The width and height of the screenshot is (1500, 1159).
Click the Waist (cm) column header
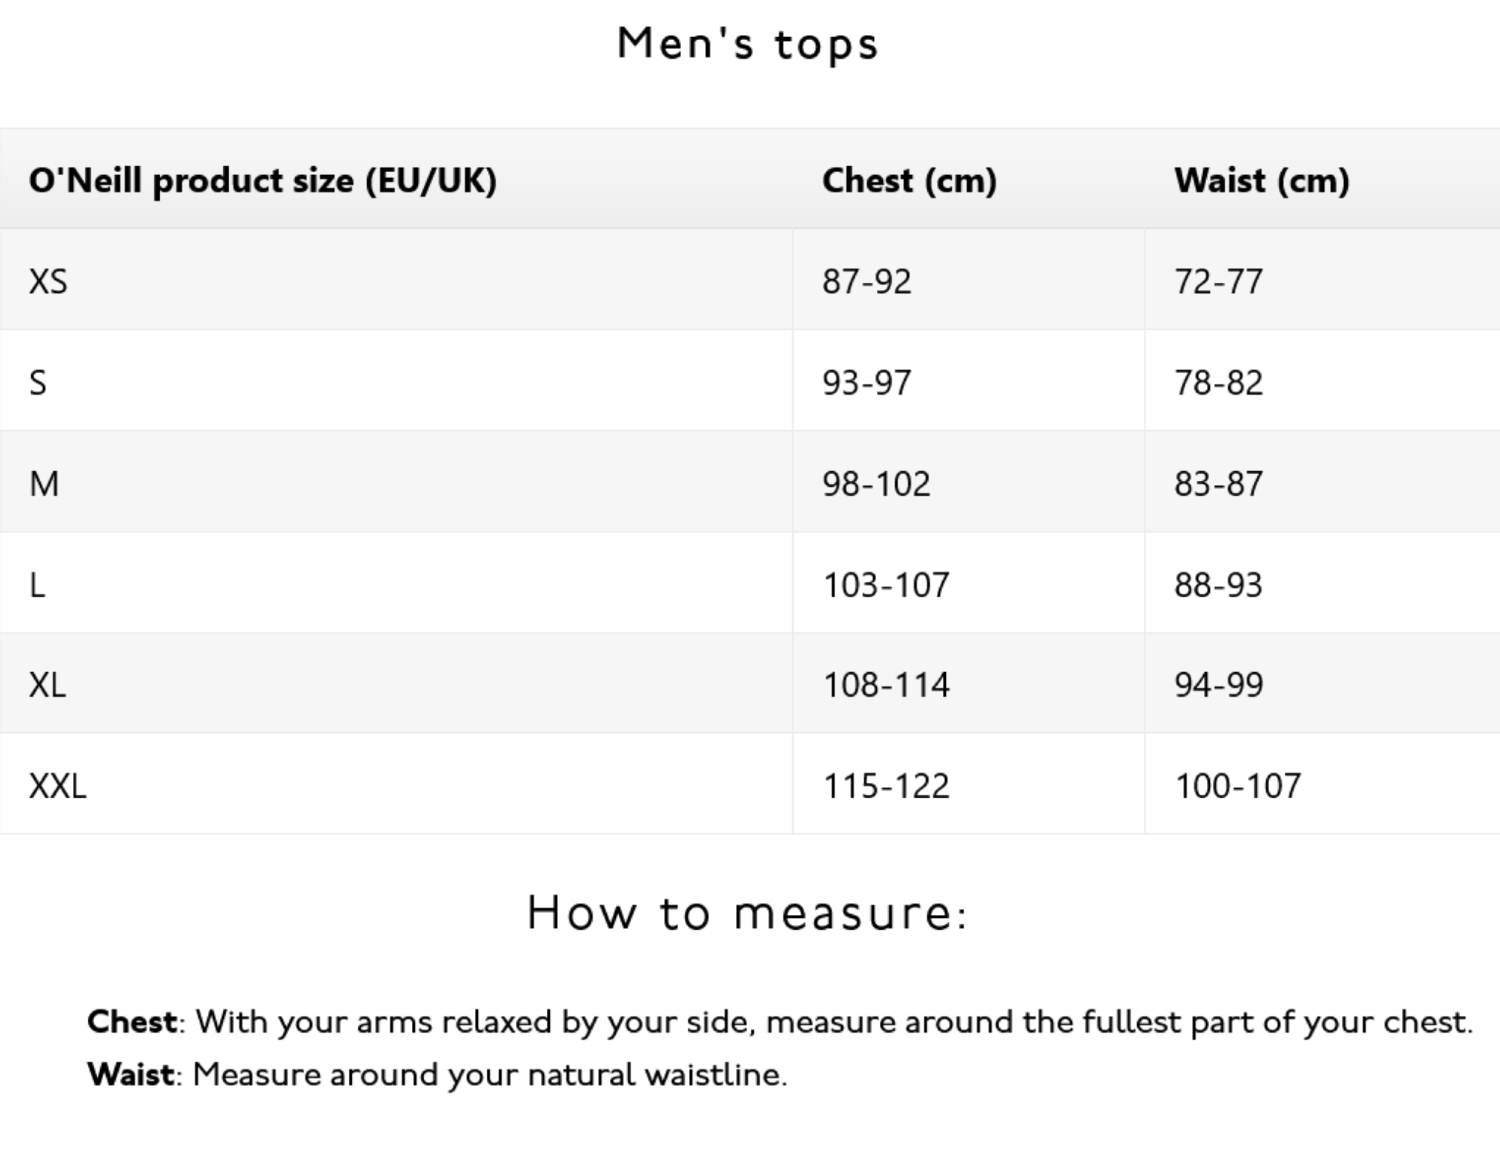(1262, 180)
